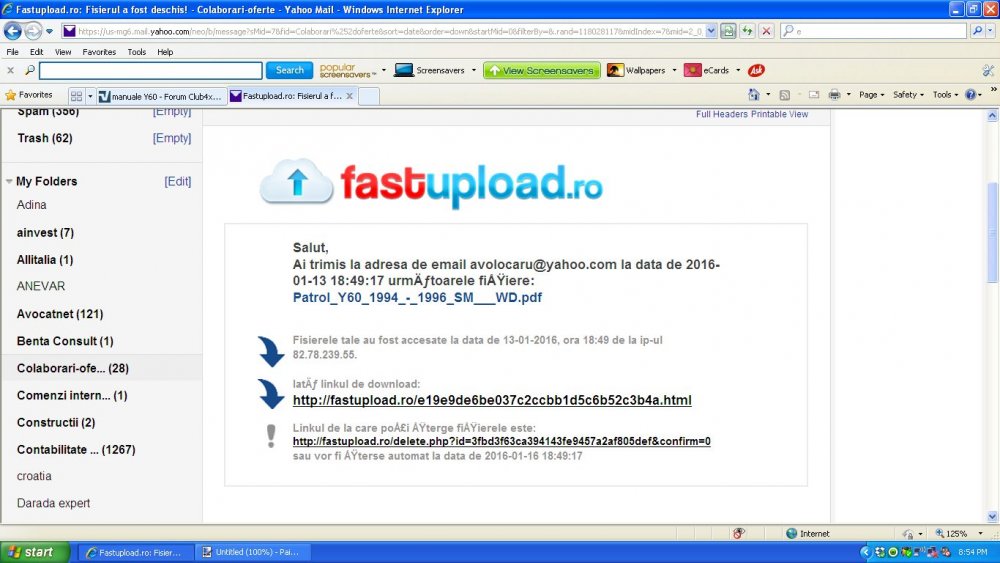Open the File menu

(12, 52)
